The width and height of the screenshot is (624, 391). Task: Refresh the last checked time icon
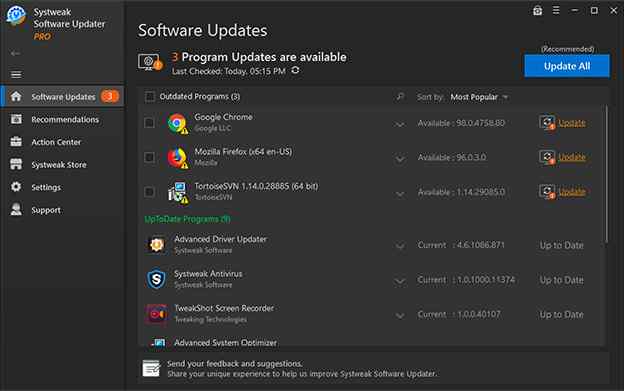[295, 71]
